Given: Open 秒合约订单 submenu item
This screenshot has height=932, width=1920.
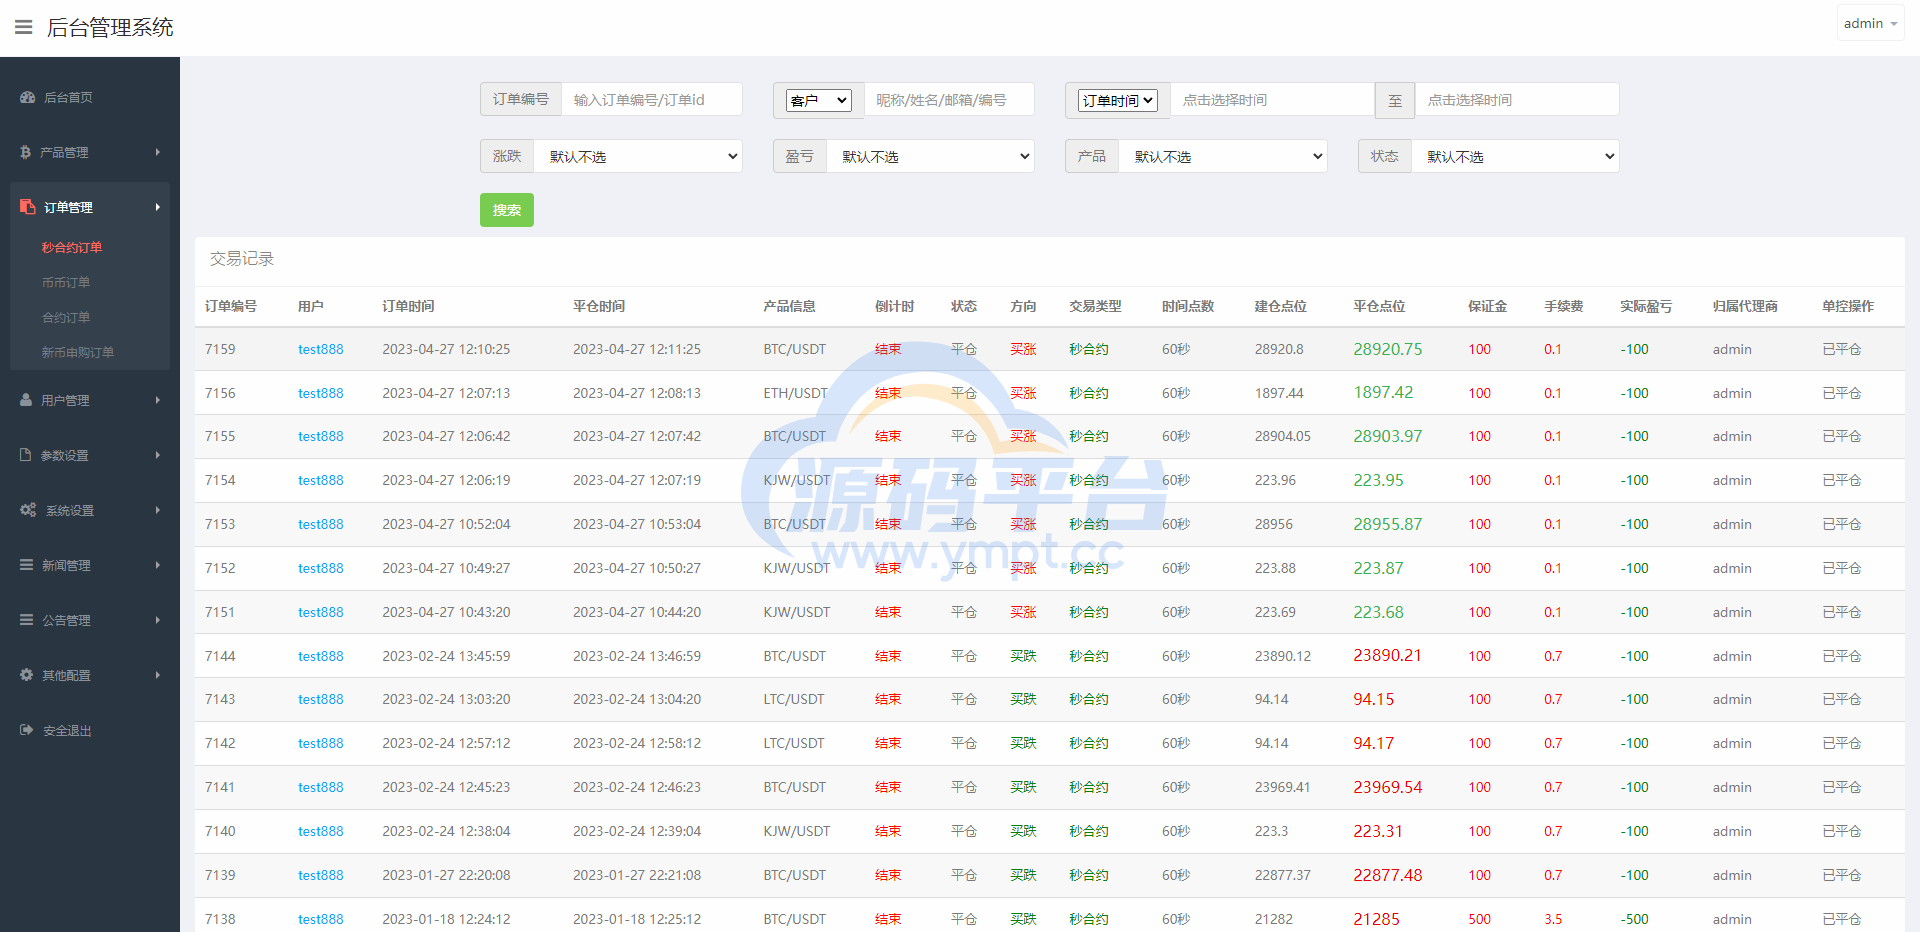Looking at the screenshot, I should click(72, 247).
